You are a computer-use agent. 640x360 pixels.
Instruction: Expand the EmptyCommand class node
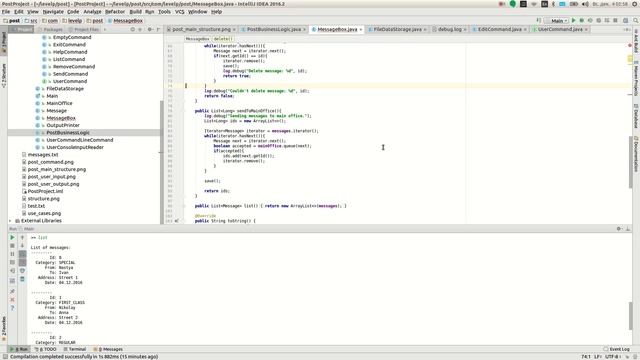pyautogui.click(x=49, y=37)
